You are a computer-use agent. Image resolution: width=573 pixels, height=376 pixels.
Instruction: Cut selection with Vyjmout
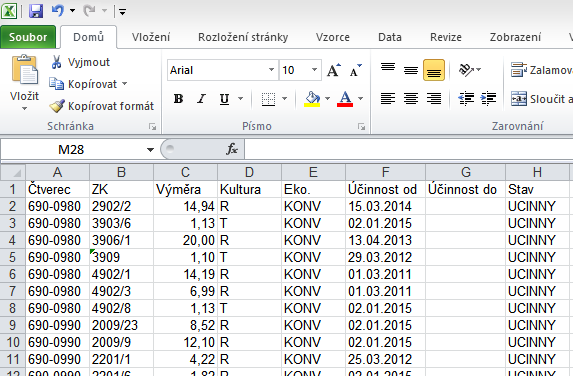(x=80, y=62)
